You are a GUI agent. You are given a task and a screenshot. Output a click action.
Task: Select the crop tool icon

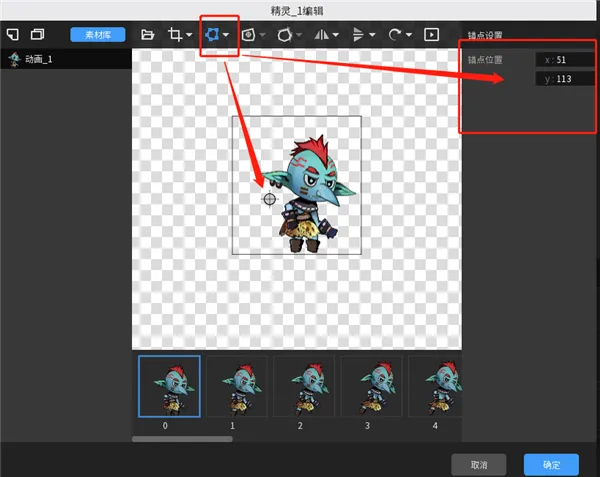click(x=175, y=34)
